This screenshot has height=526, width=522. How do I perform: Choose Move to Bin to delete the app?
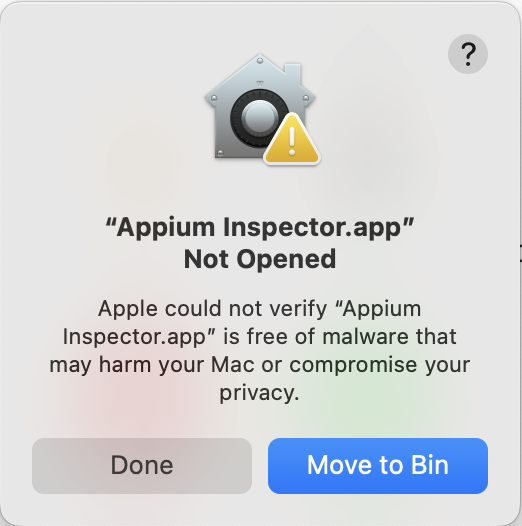pos(378,466)
